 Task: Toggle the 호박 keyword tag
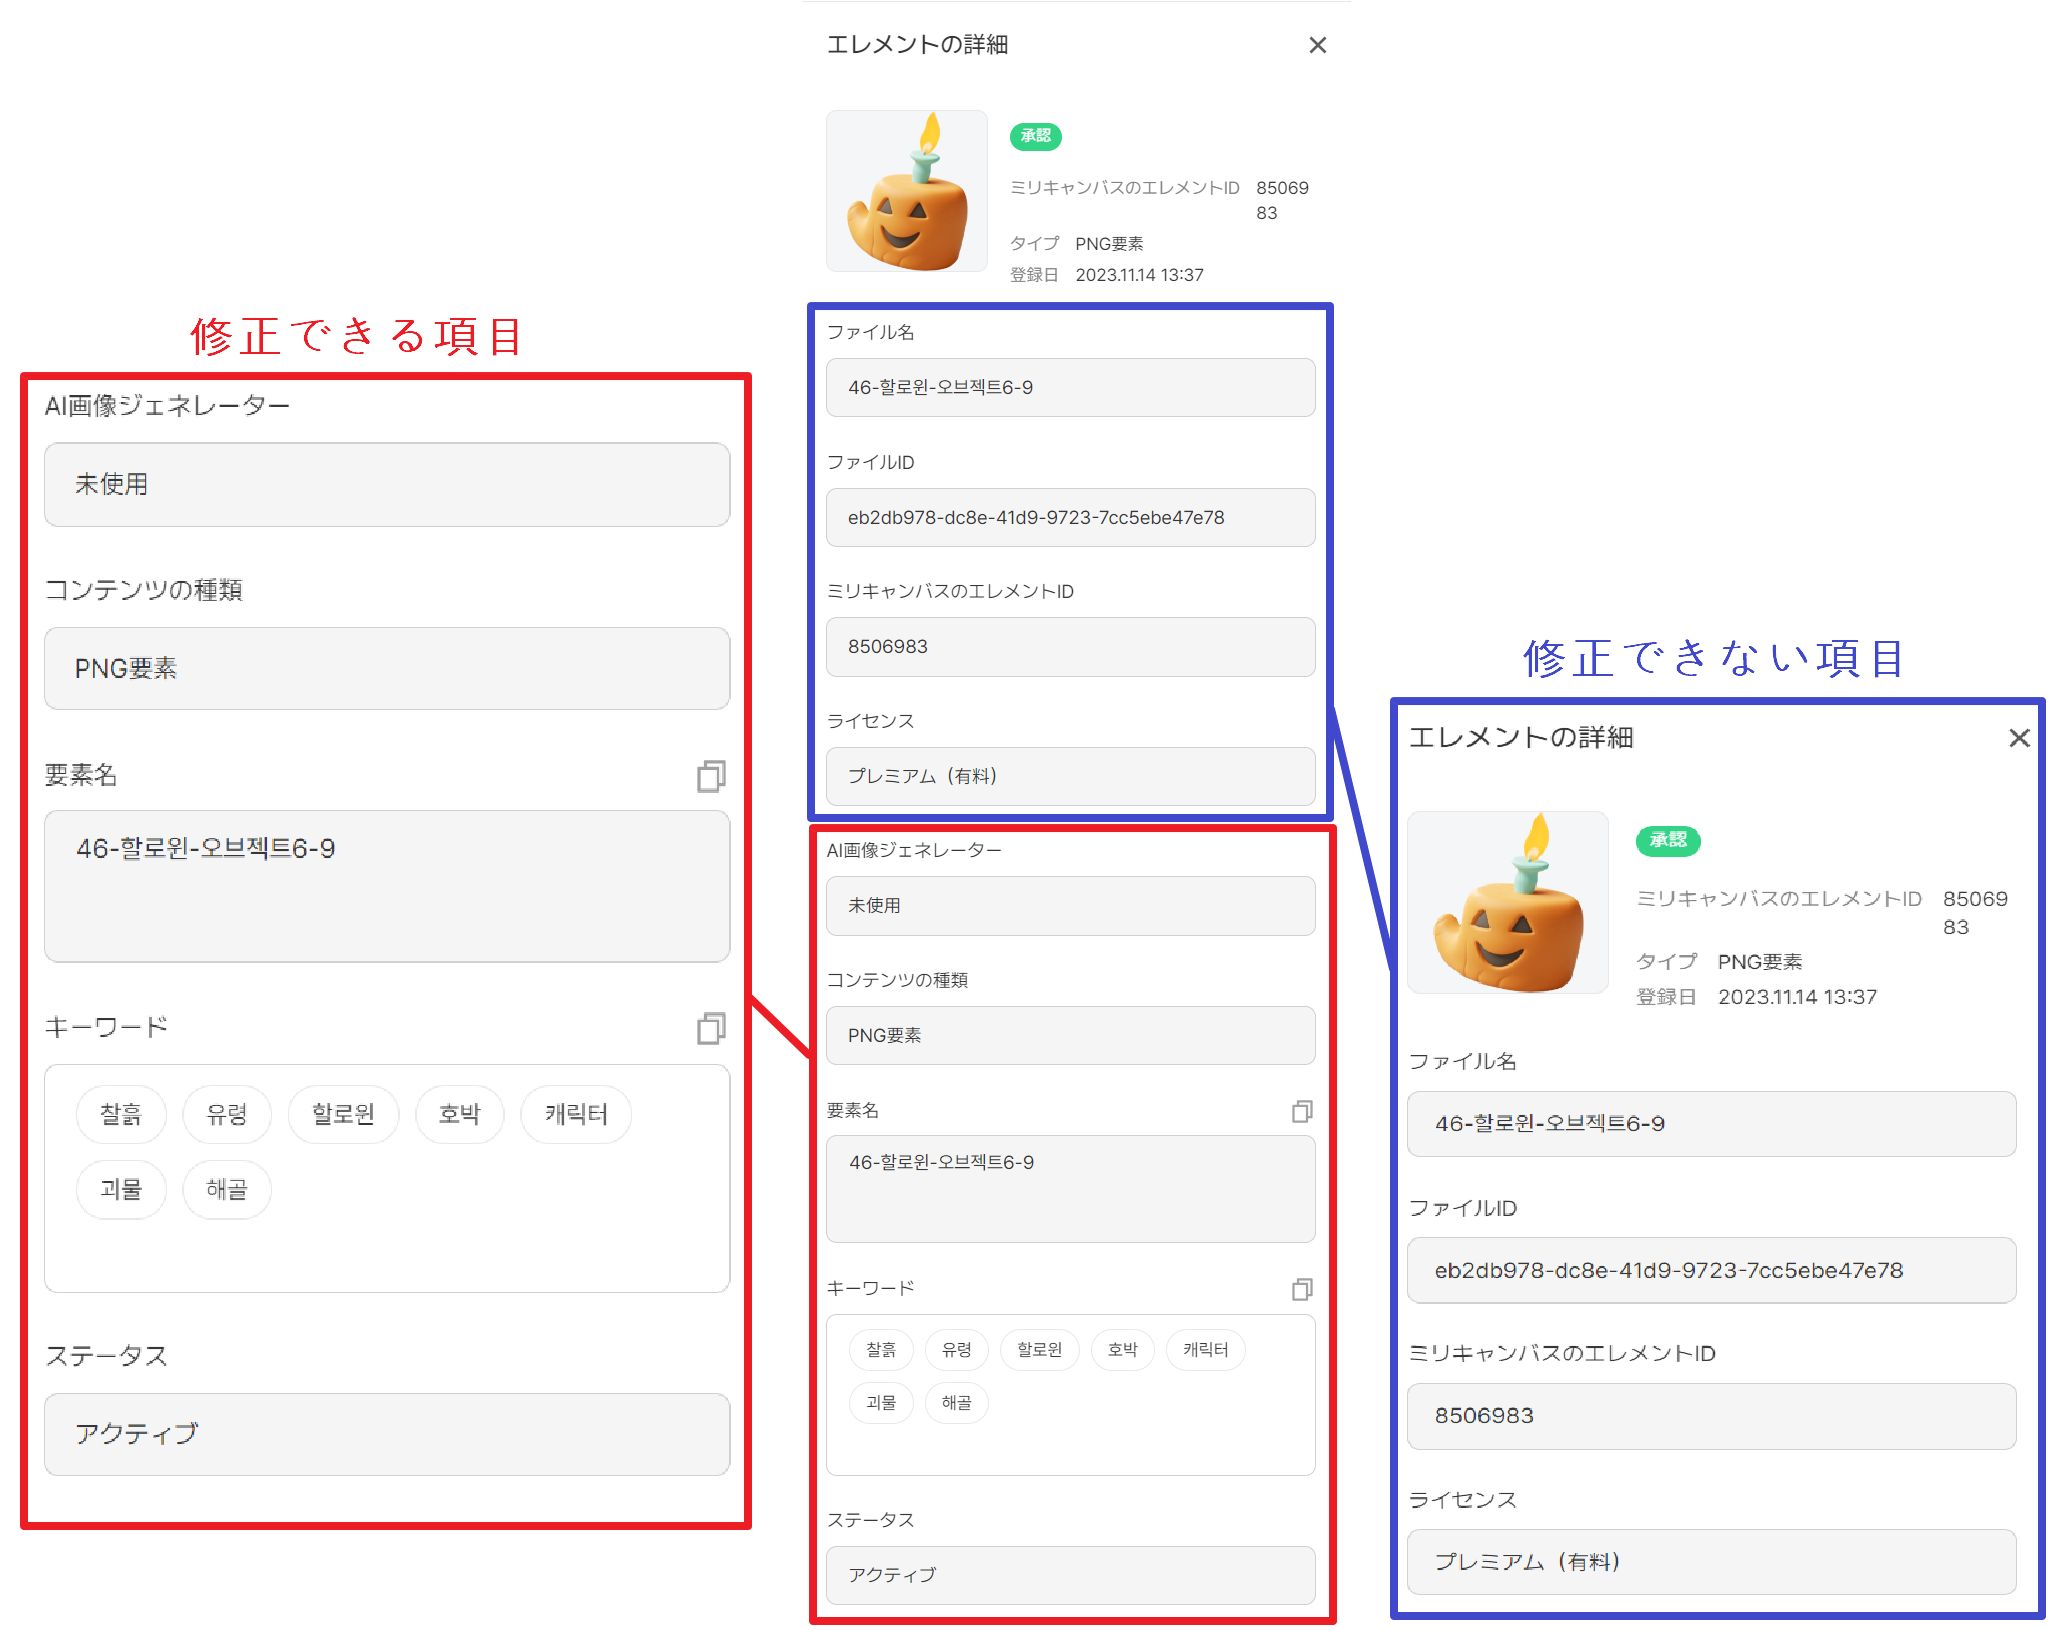tap(459, 1114)
